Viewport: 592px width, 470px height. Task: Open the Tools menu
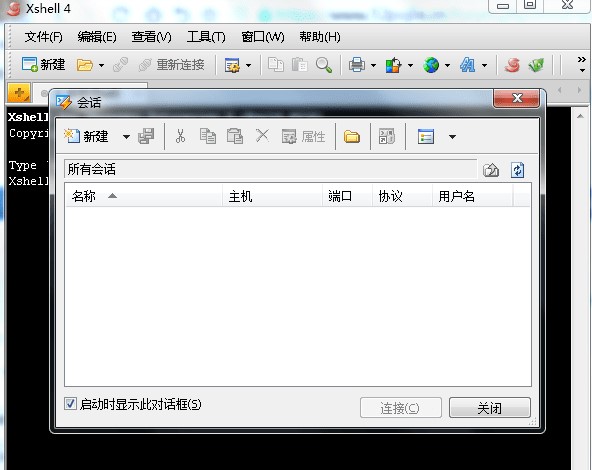(x=206, y=37)
